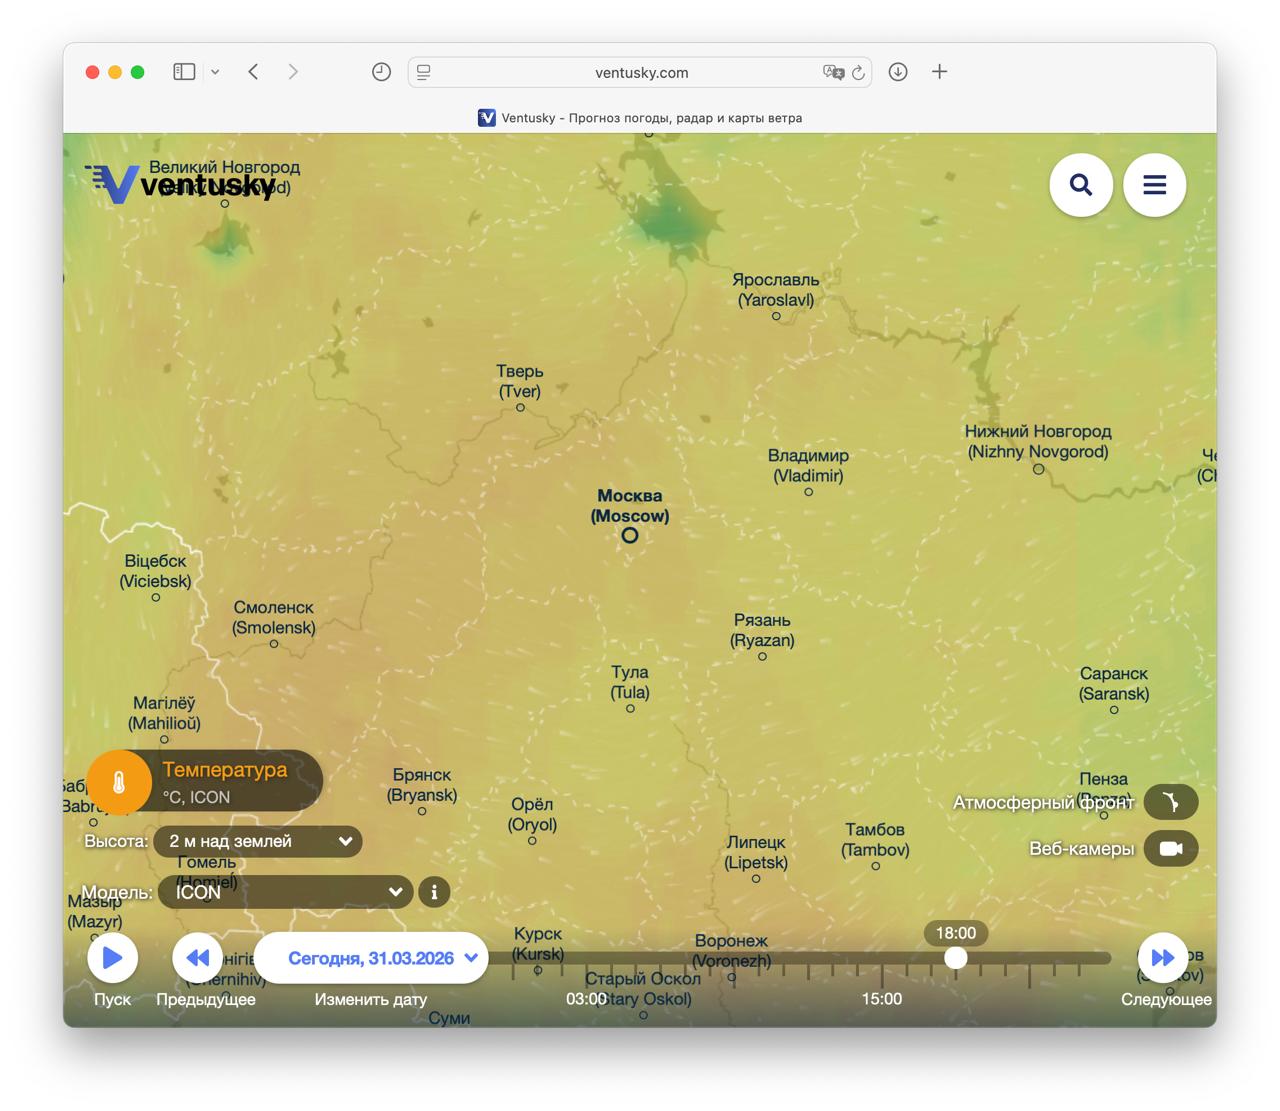
Task: Open the hamburger menu button
Action: (1154, 185)
